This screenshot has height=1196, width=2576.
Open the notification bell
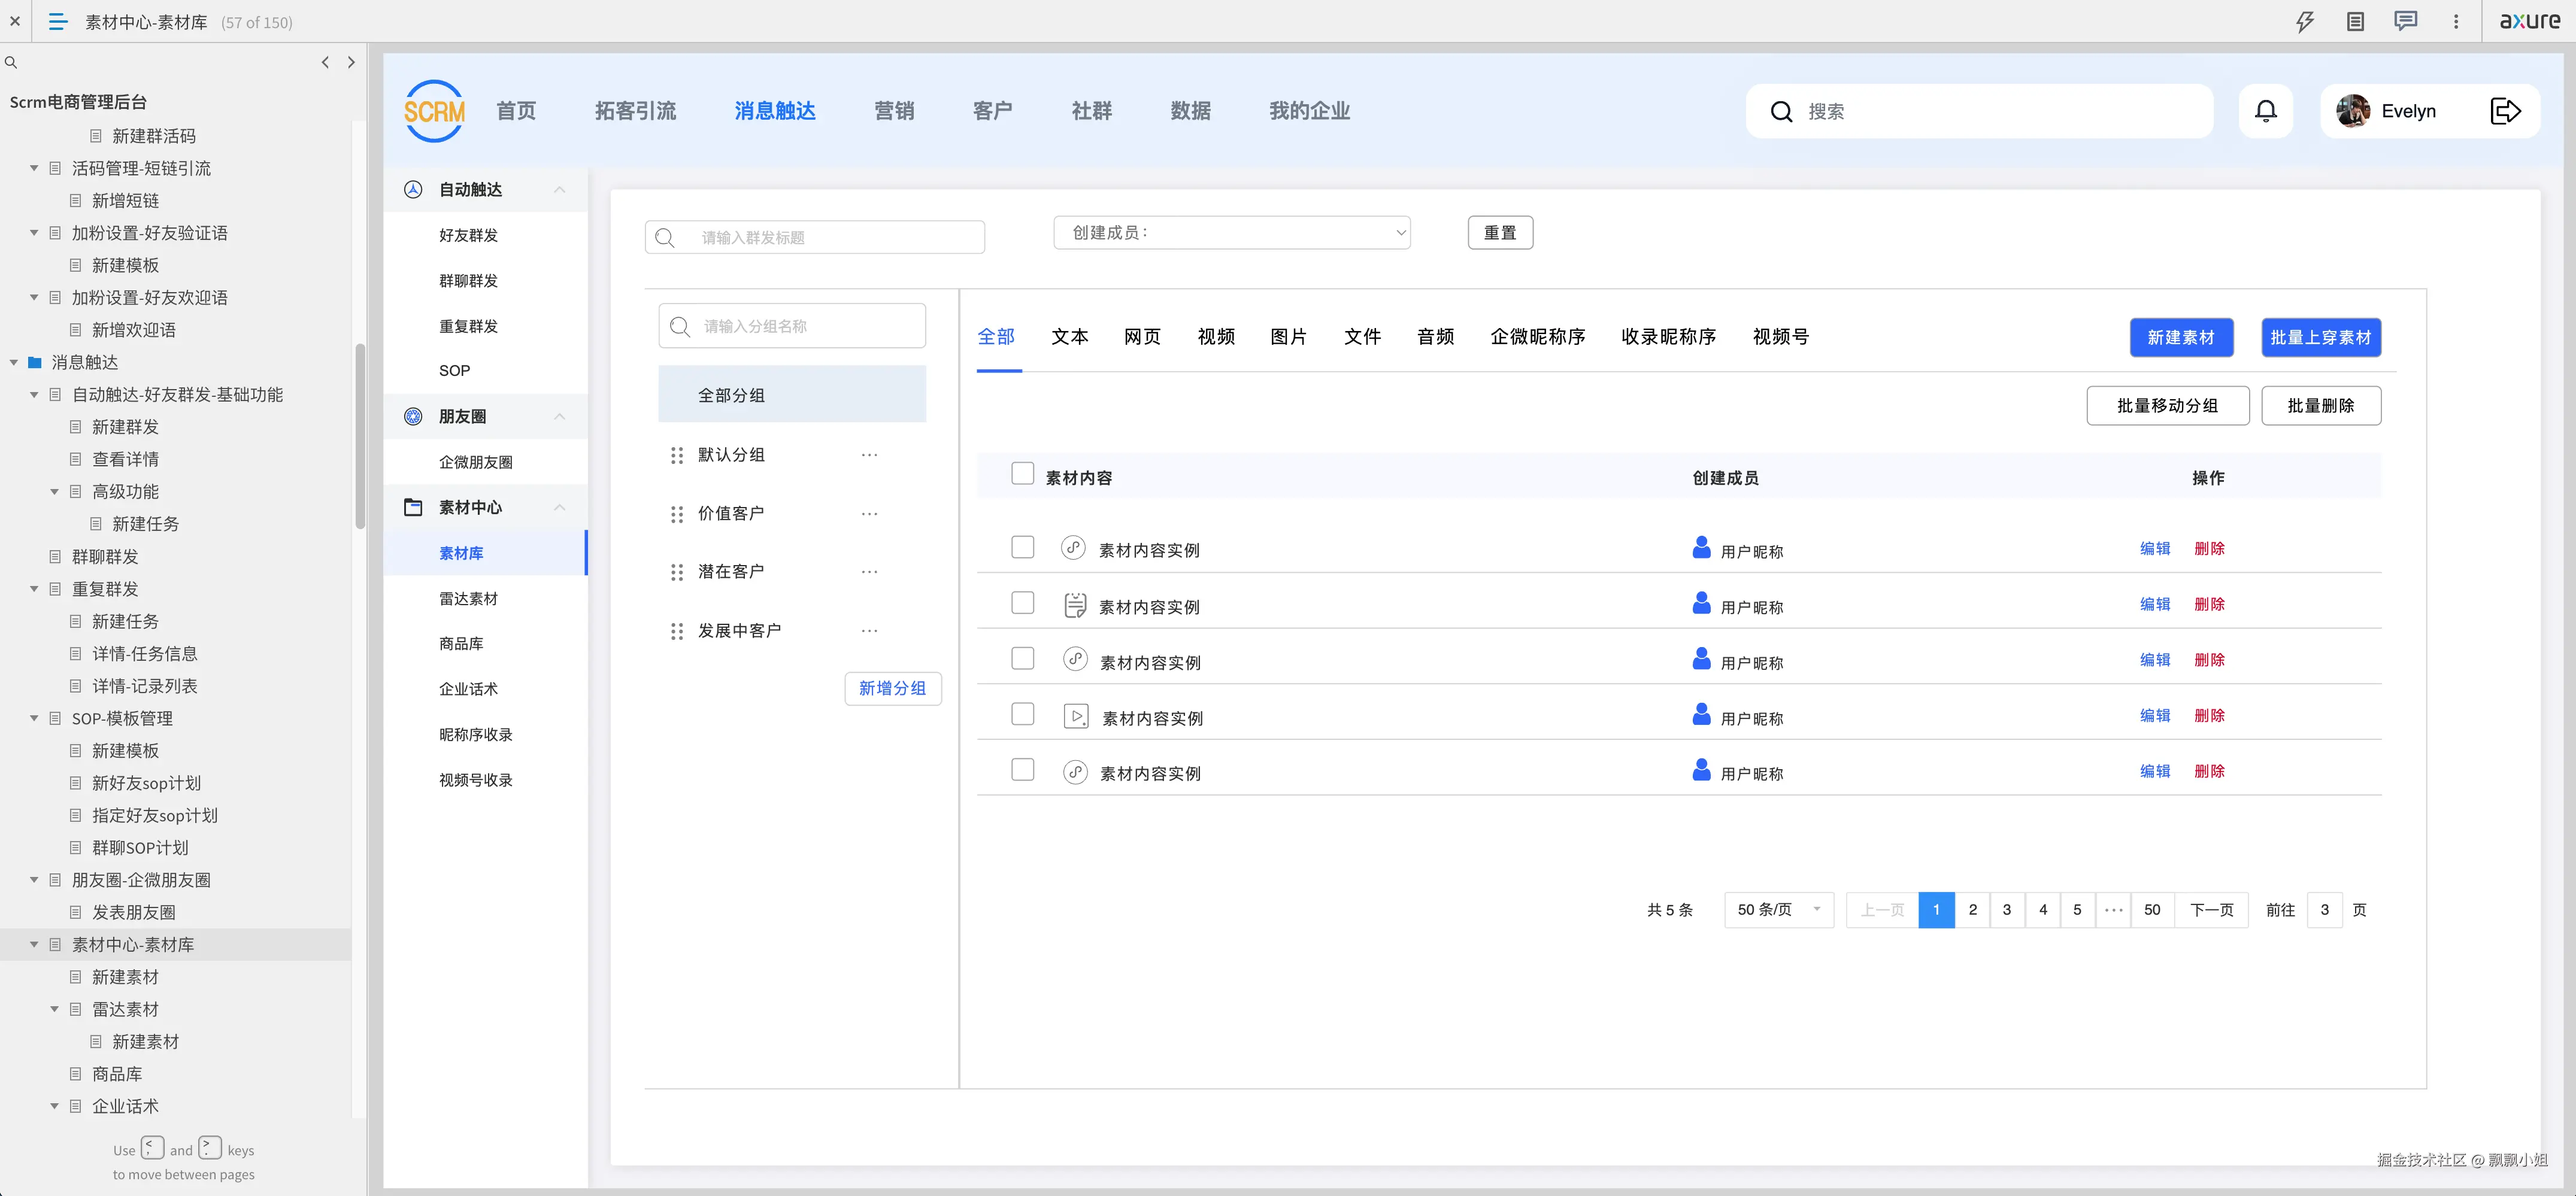click(x=2265, y=111)
